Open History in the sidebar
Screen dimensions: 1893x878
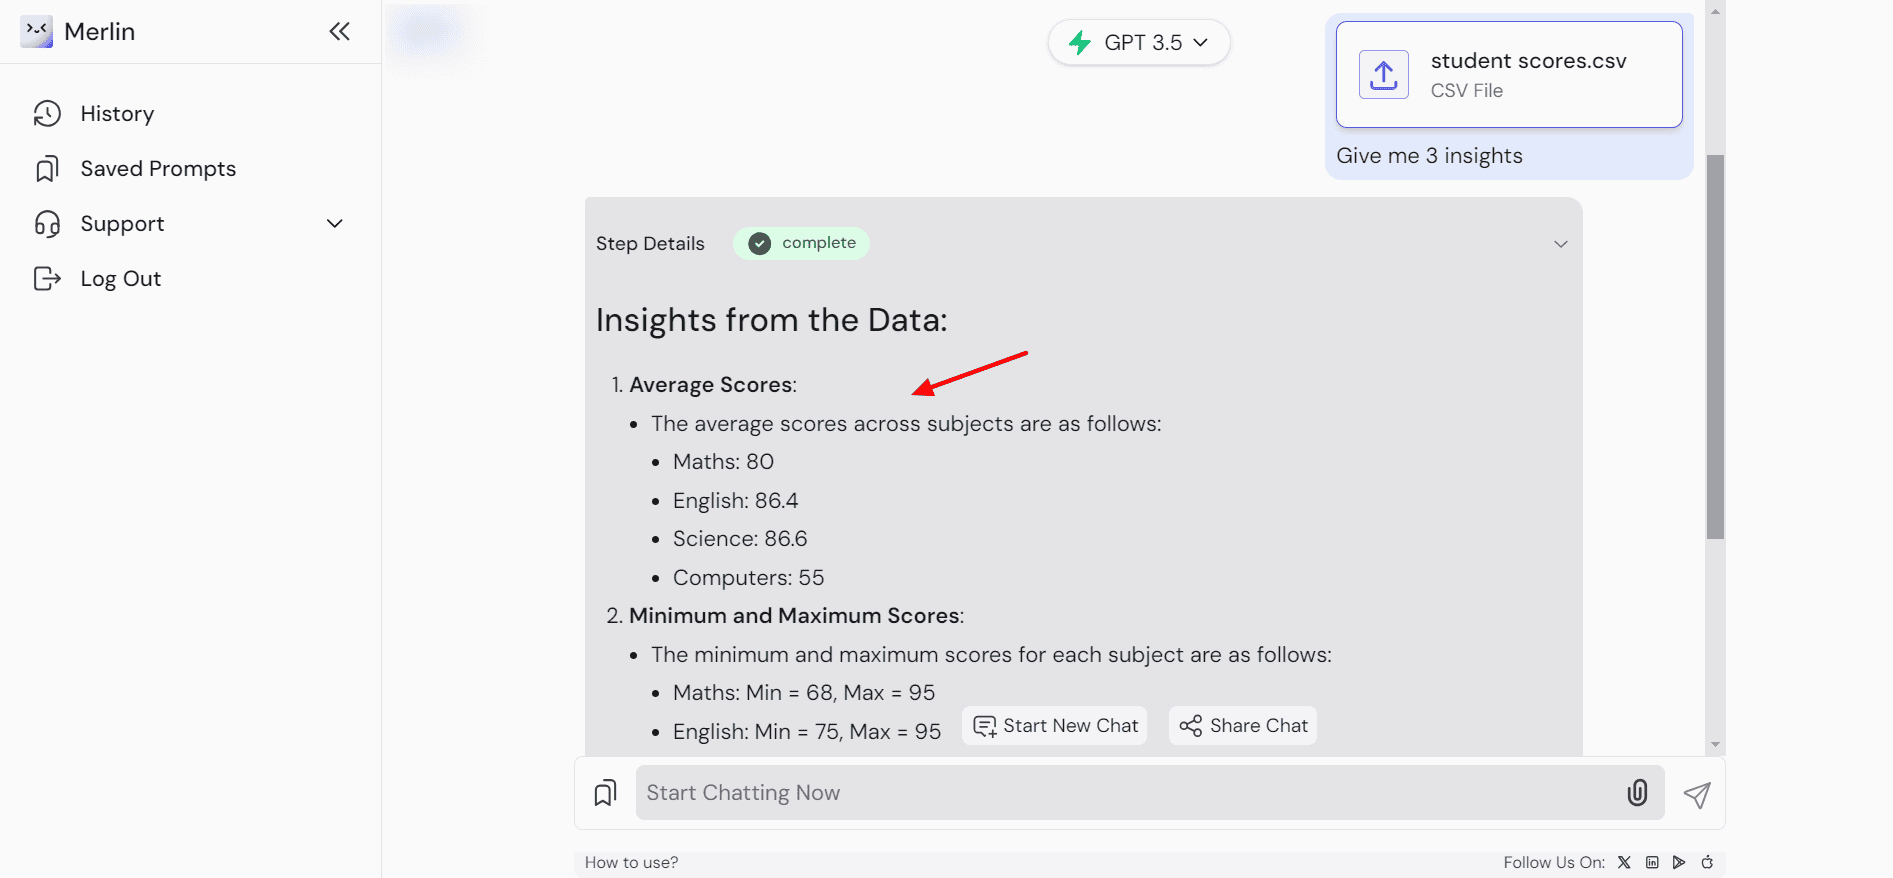(117, 114)
